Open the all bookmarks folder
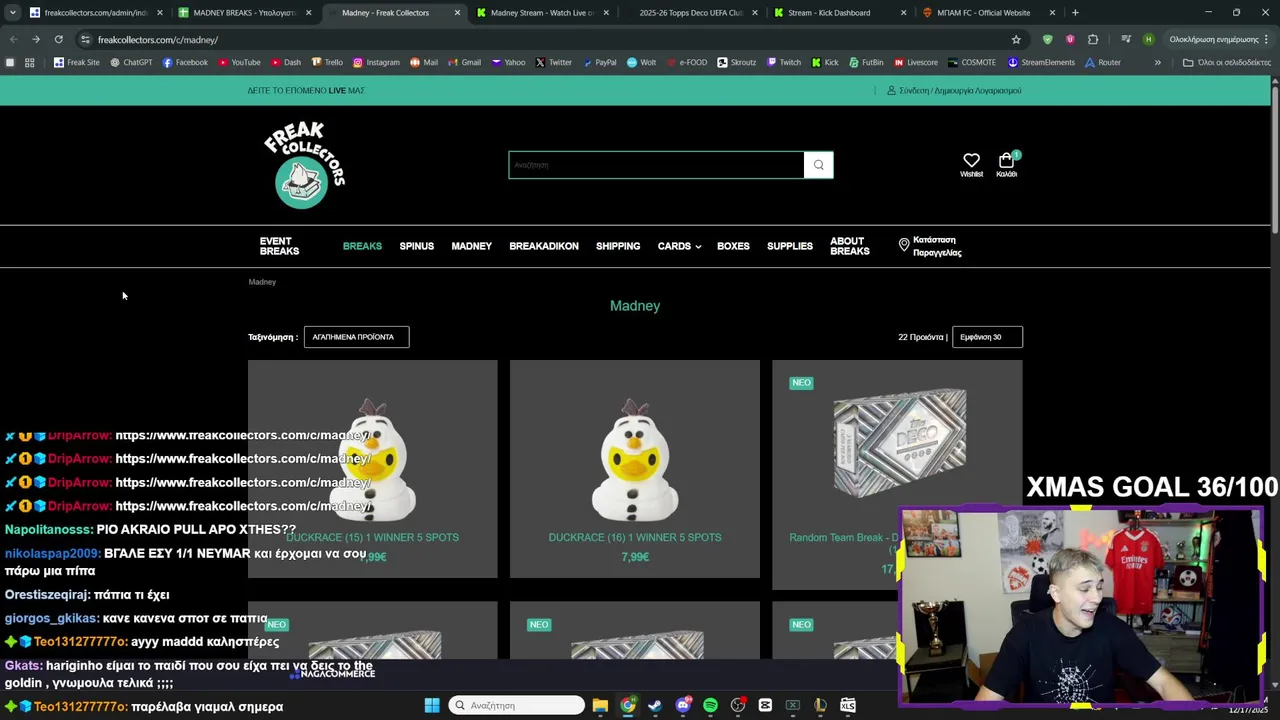The width and height of the screenshot is (1280, 720). [1226, 62]
